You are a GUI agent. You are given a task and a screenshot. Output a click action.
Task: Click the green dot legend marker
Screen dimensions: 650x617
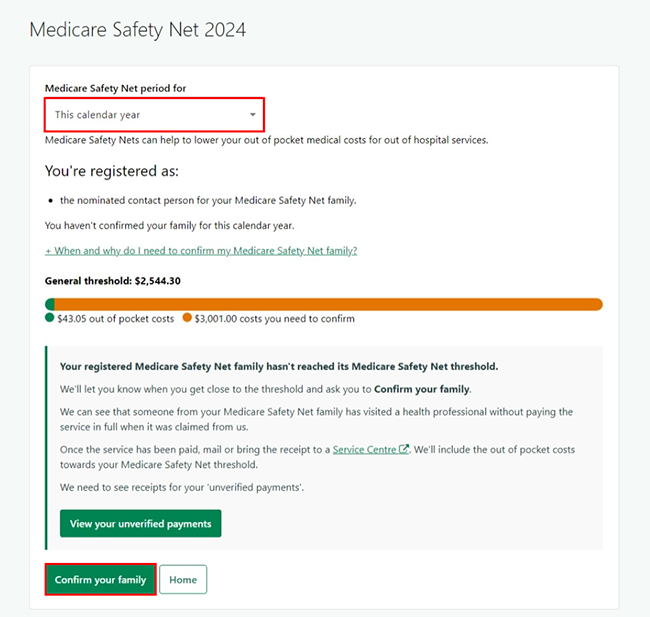50,319
